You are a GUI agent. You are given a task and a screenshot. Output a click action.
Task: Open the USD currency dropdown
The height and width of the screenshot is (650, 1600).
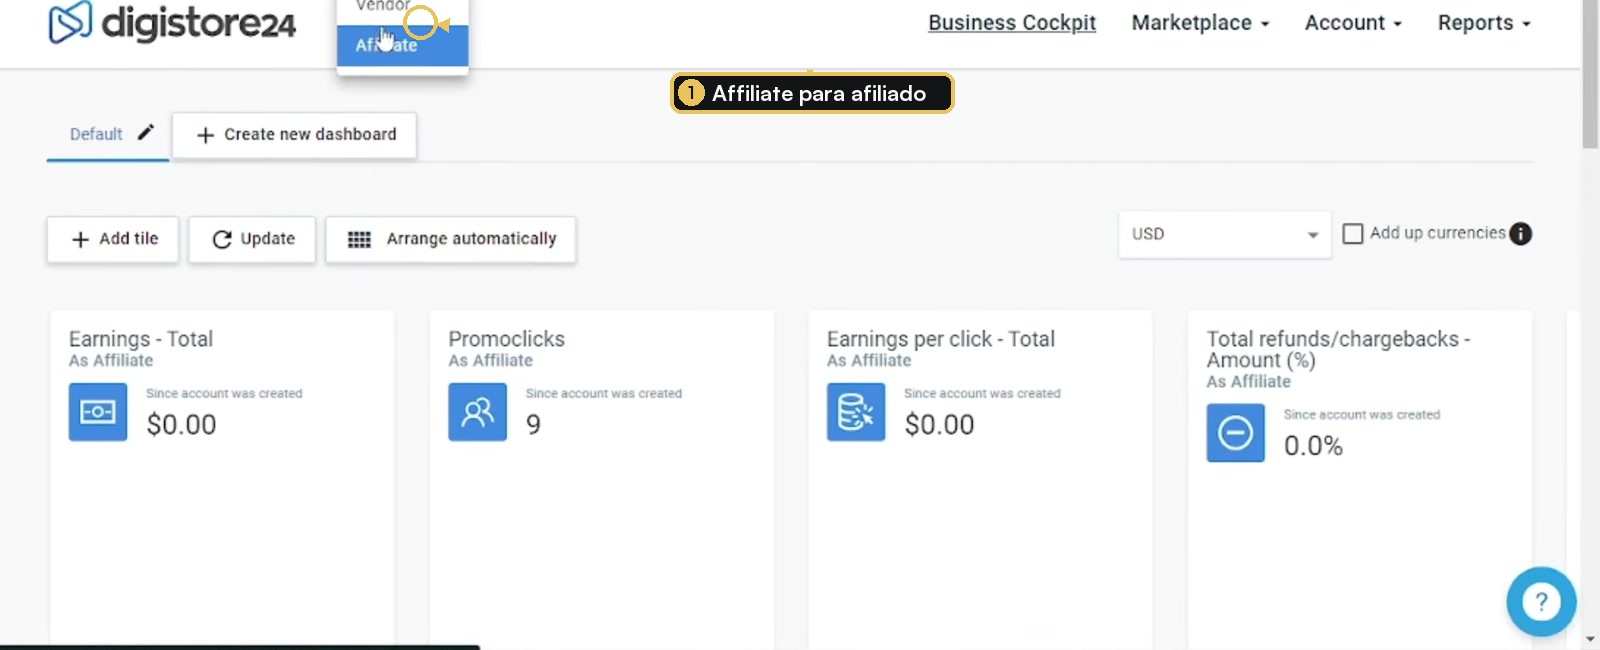[1224, 234]
